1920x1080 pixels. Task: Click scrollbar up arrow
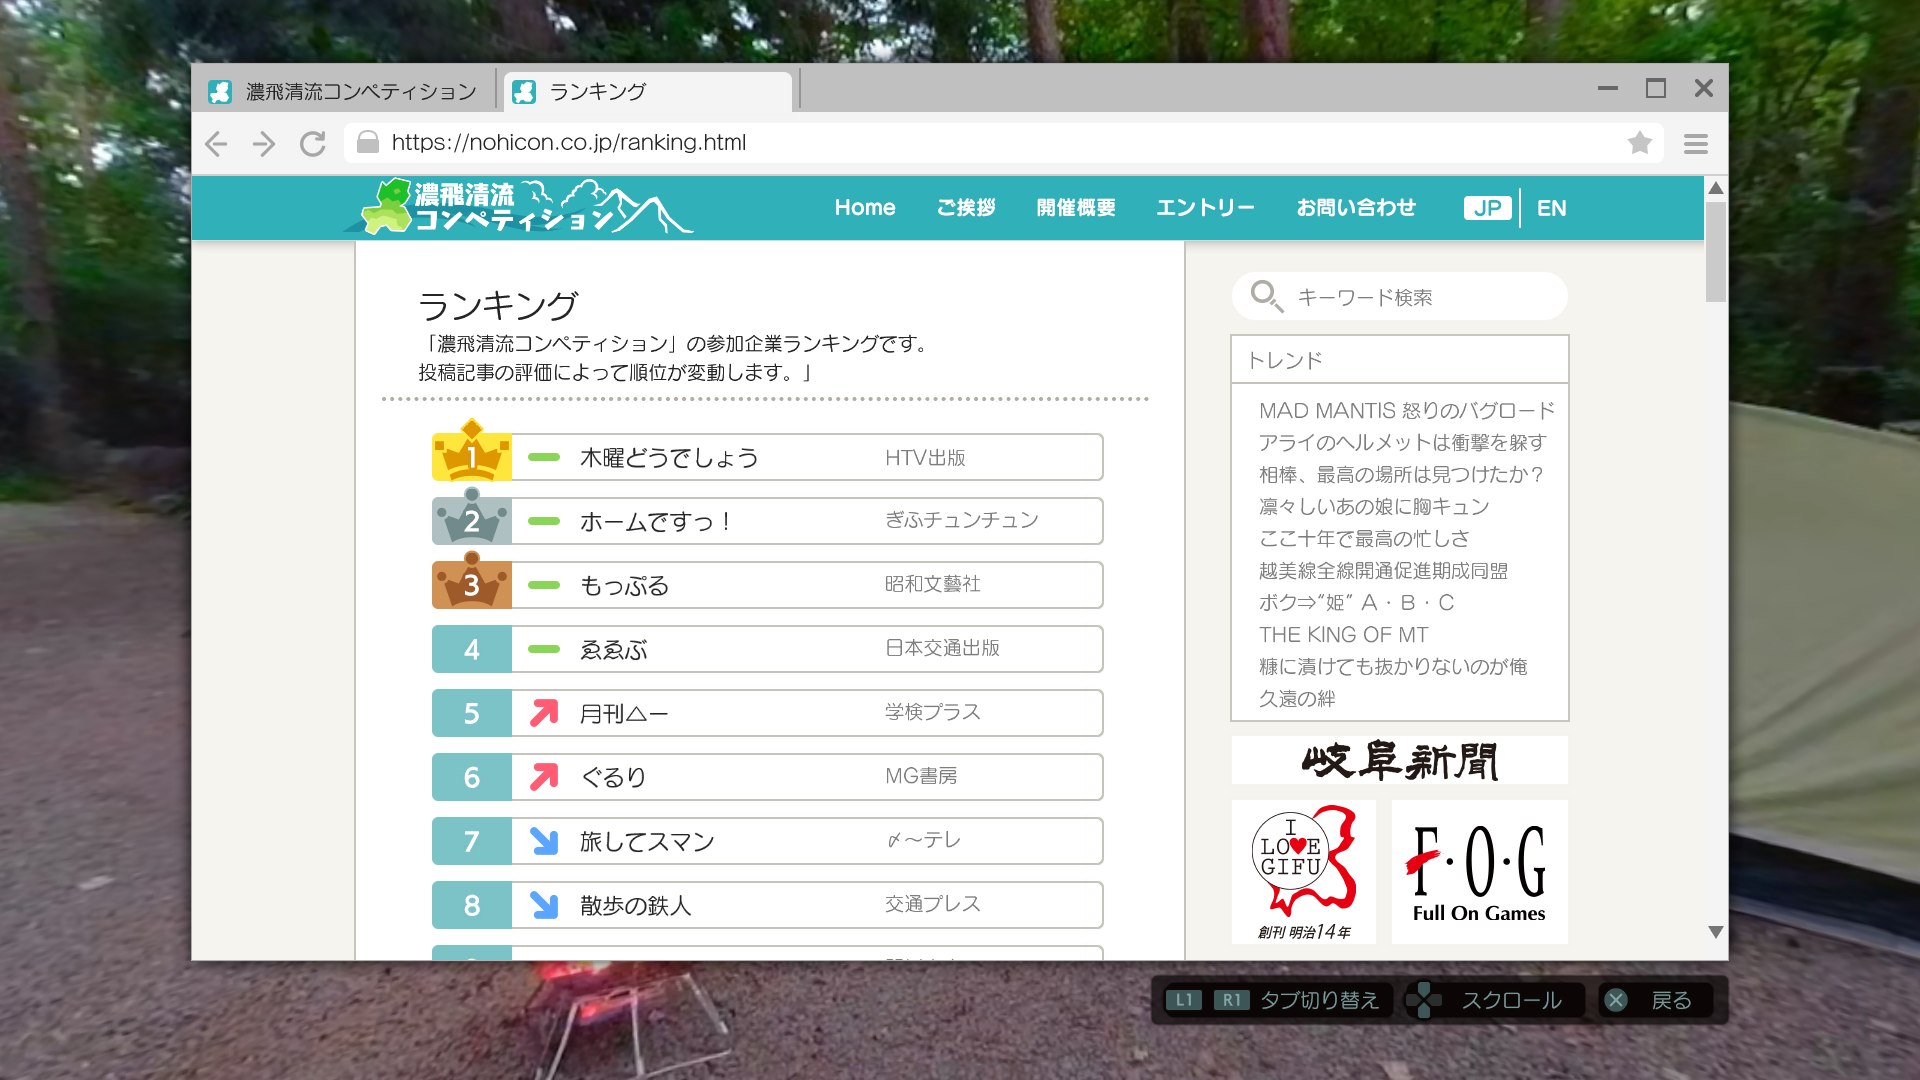tap(1716, 188)
